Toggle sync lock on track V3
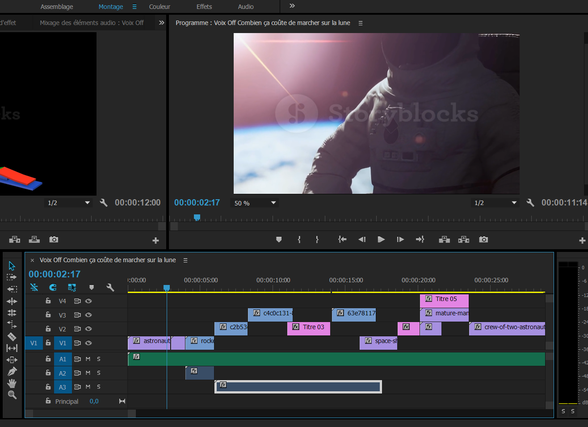This screenshot has width=588, height=427. tap(77, 315)
